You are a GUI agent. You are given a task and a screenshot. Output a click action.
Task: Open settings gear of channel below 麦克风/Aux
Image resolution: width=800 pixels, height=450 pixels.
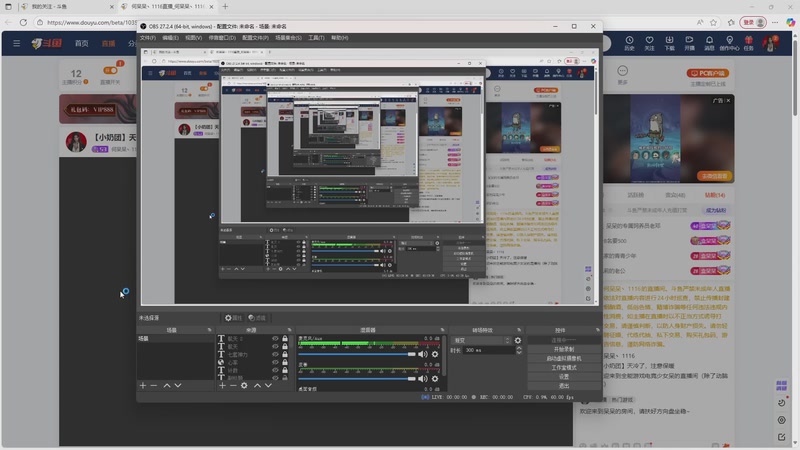point(435,379)
